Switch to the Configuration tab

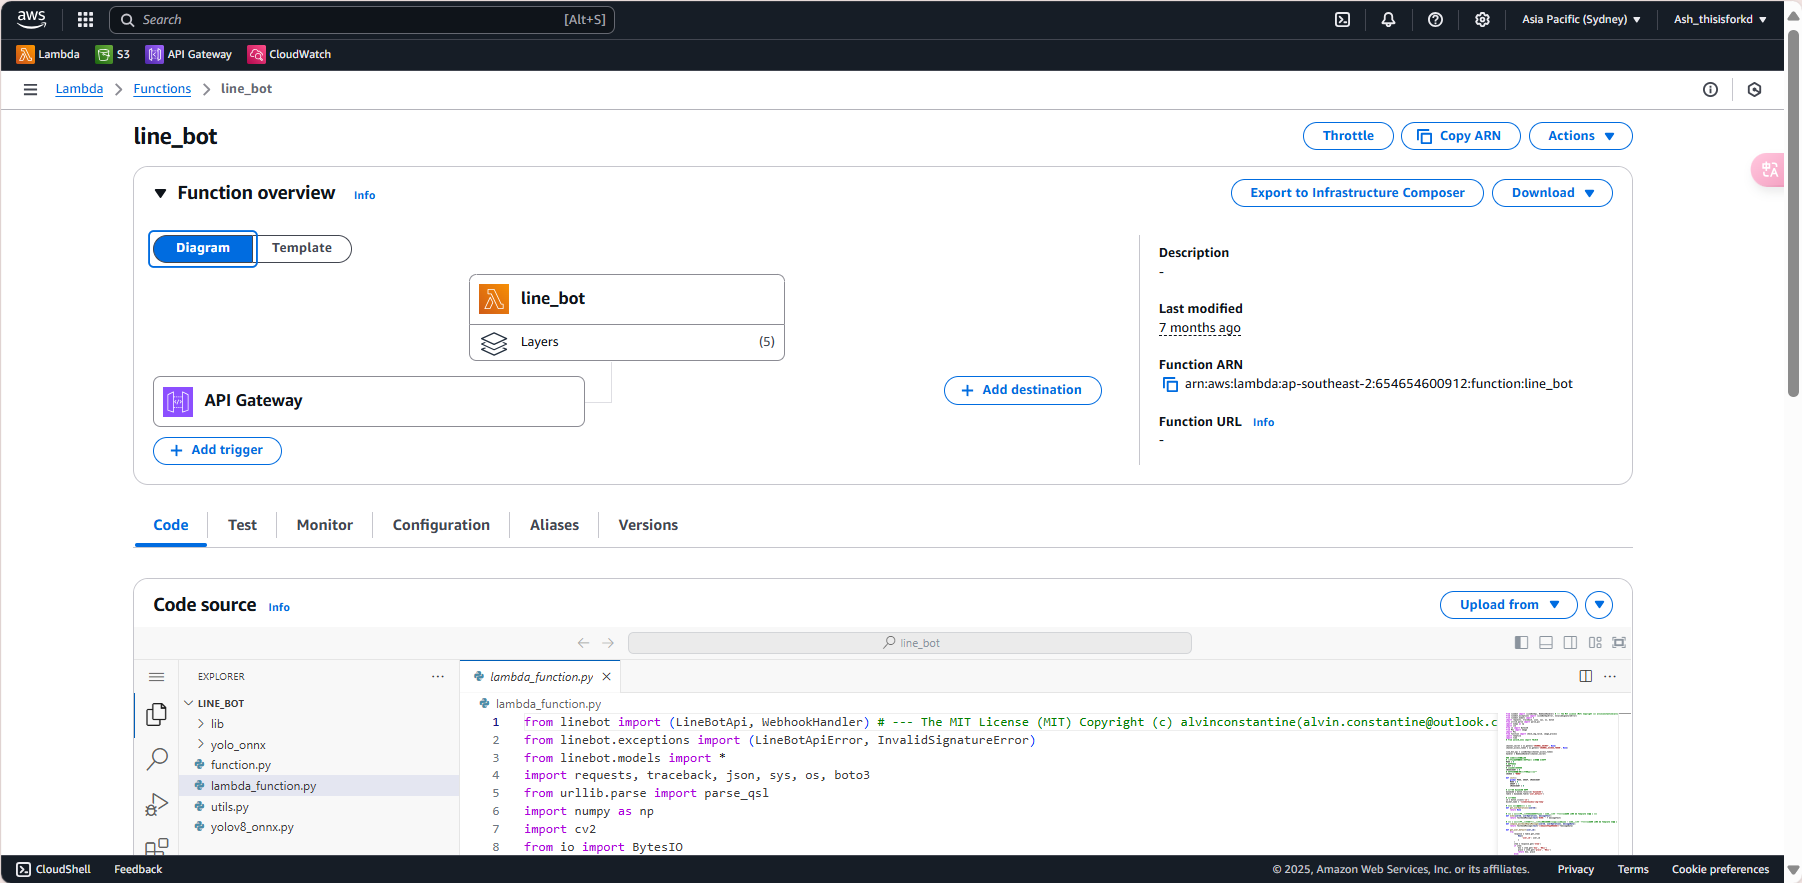(x=441, y=525)
